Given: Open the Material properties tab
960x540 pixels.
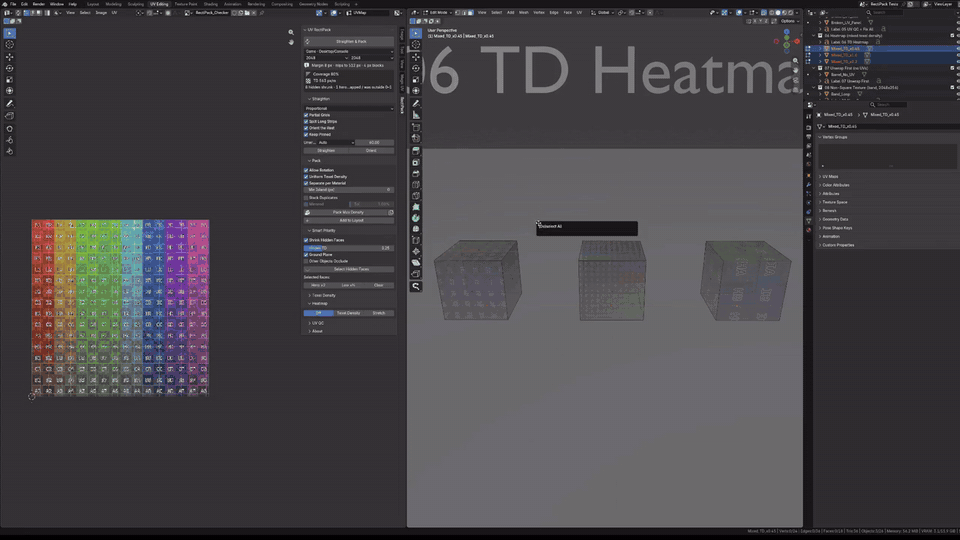Looking at the screenshot, I should pos(809,230).
